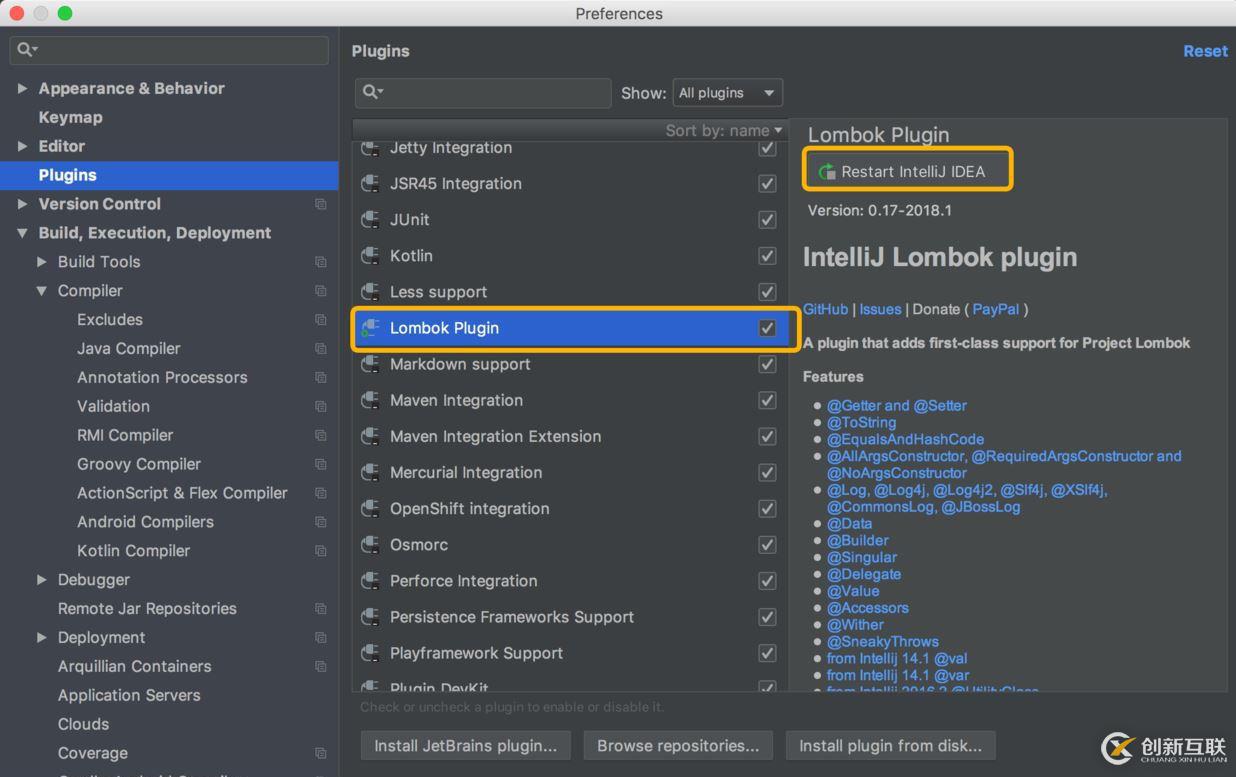Click the JUnit plugin icon

[371, 220]
